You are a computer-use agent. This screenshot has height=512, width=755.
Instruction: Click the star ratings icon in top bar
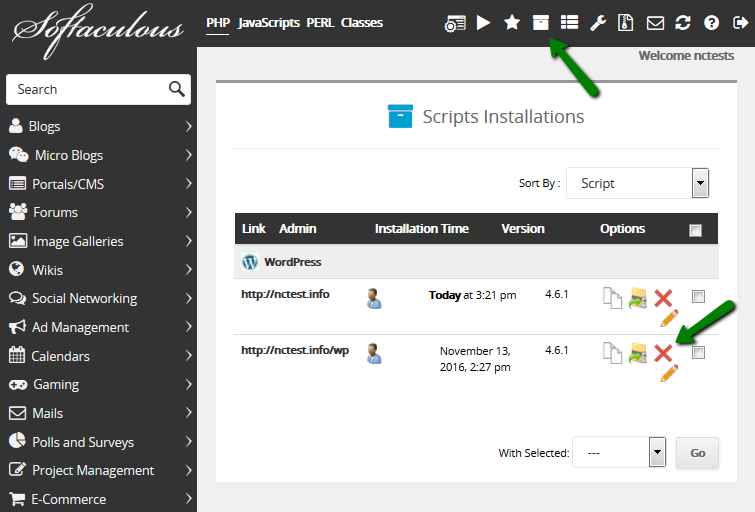512,22
